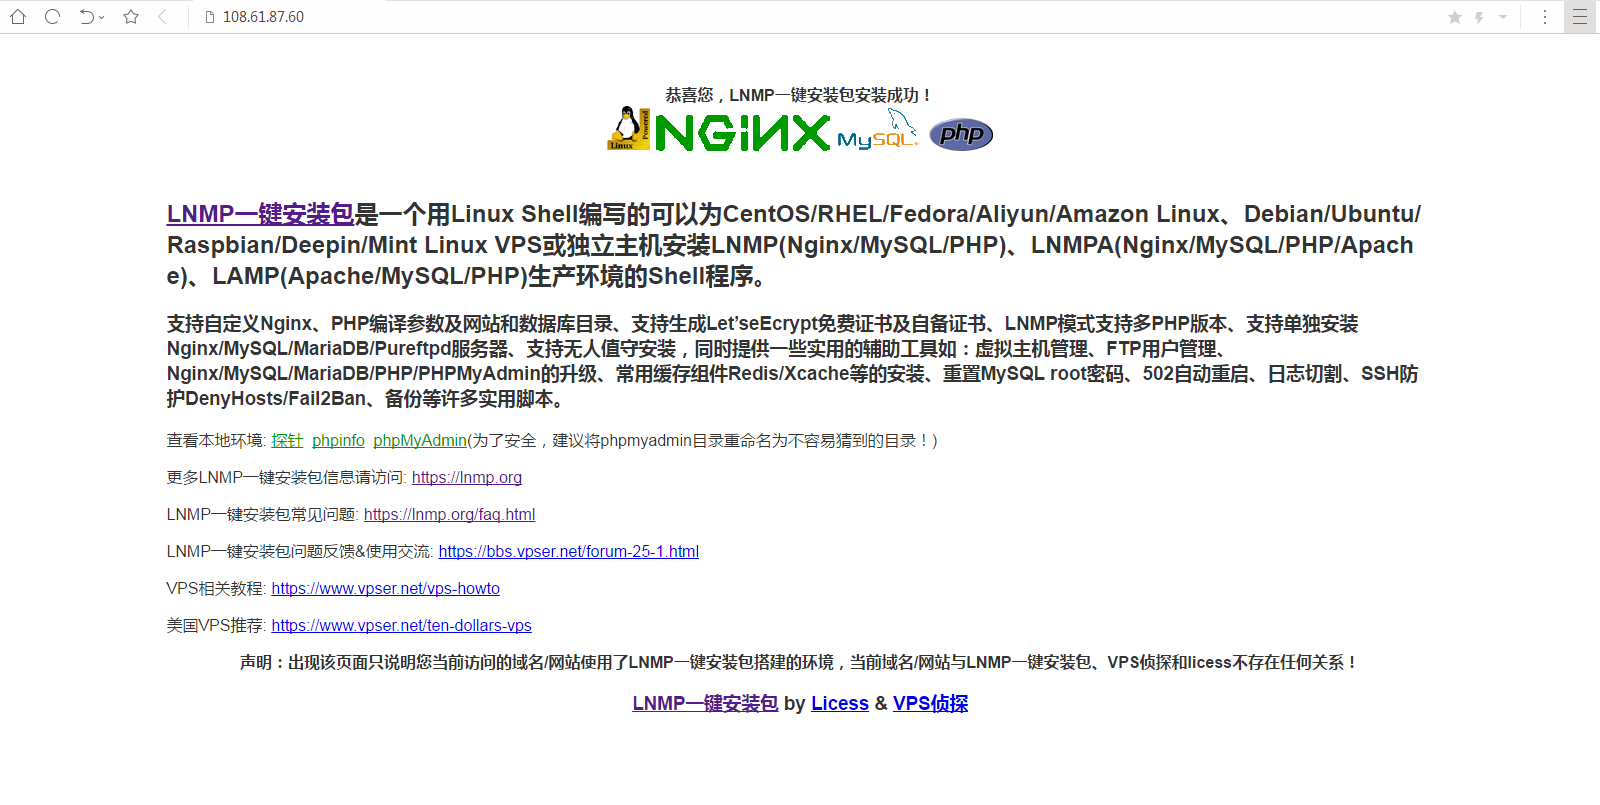Navigate back with the left arrow
This screenshot has height=805, width=1600.
(162, 17)
